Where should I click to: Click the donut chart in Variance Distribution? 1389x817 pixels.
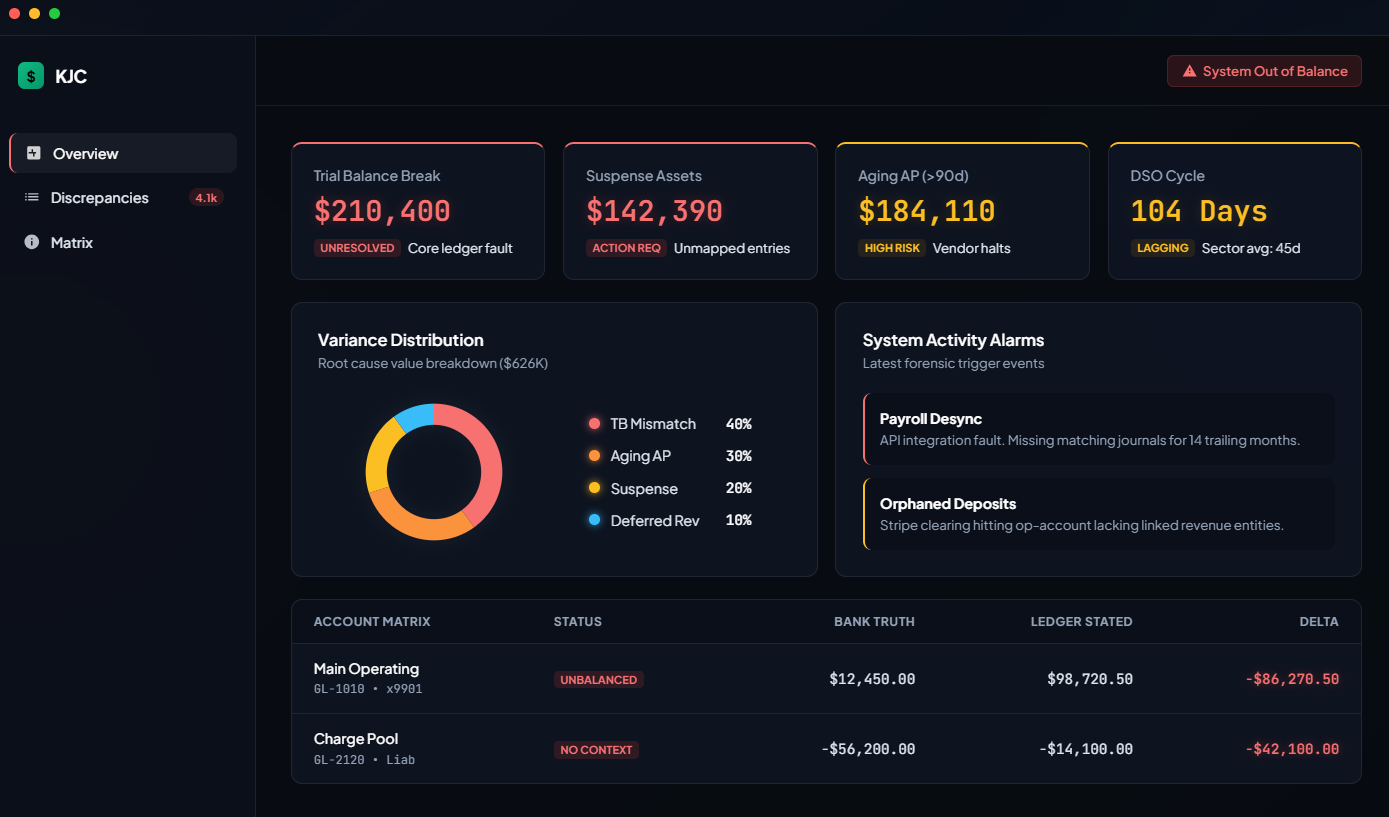tap(434, 472)
